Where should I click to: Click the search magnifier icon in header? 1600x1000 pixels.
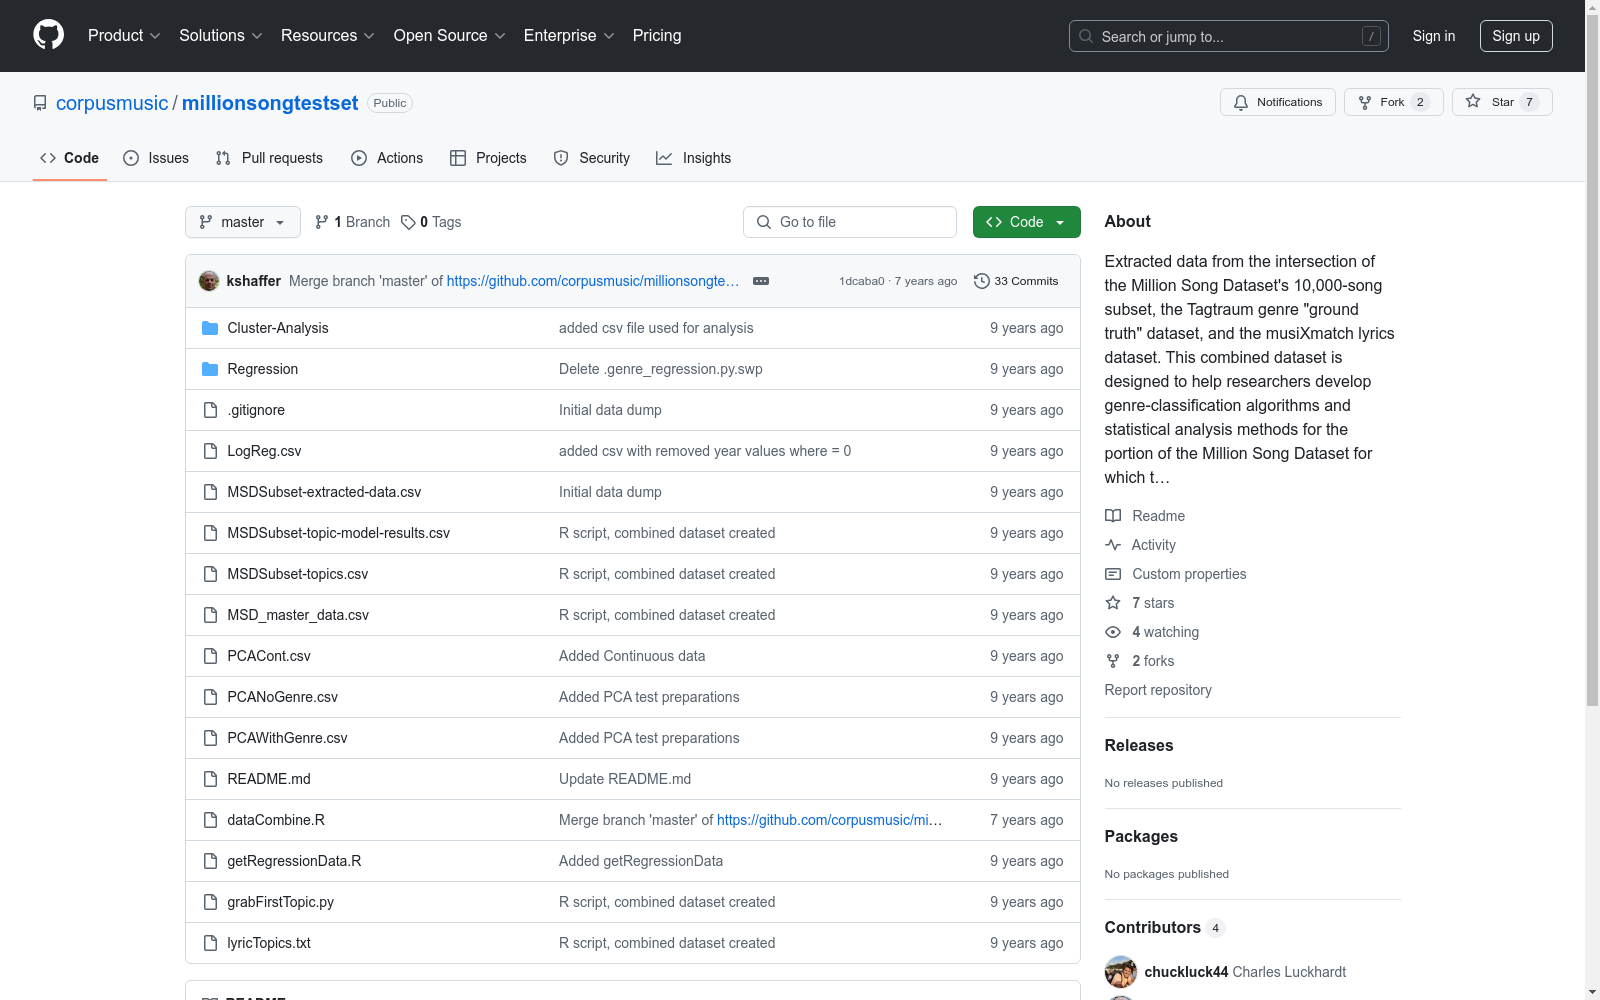click(x=1086, y=36)
